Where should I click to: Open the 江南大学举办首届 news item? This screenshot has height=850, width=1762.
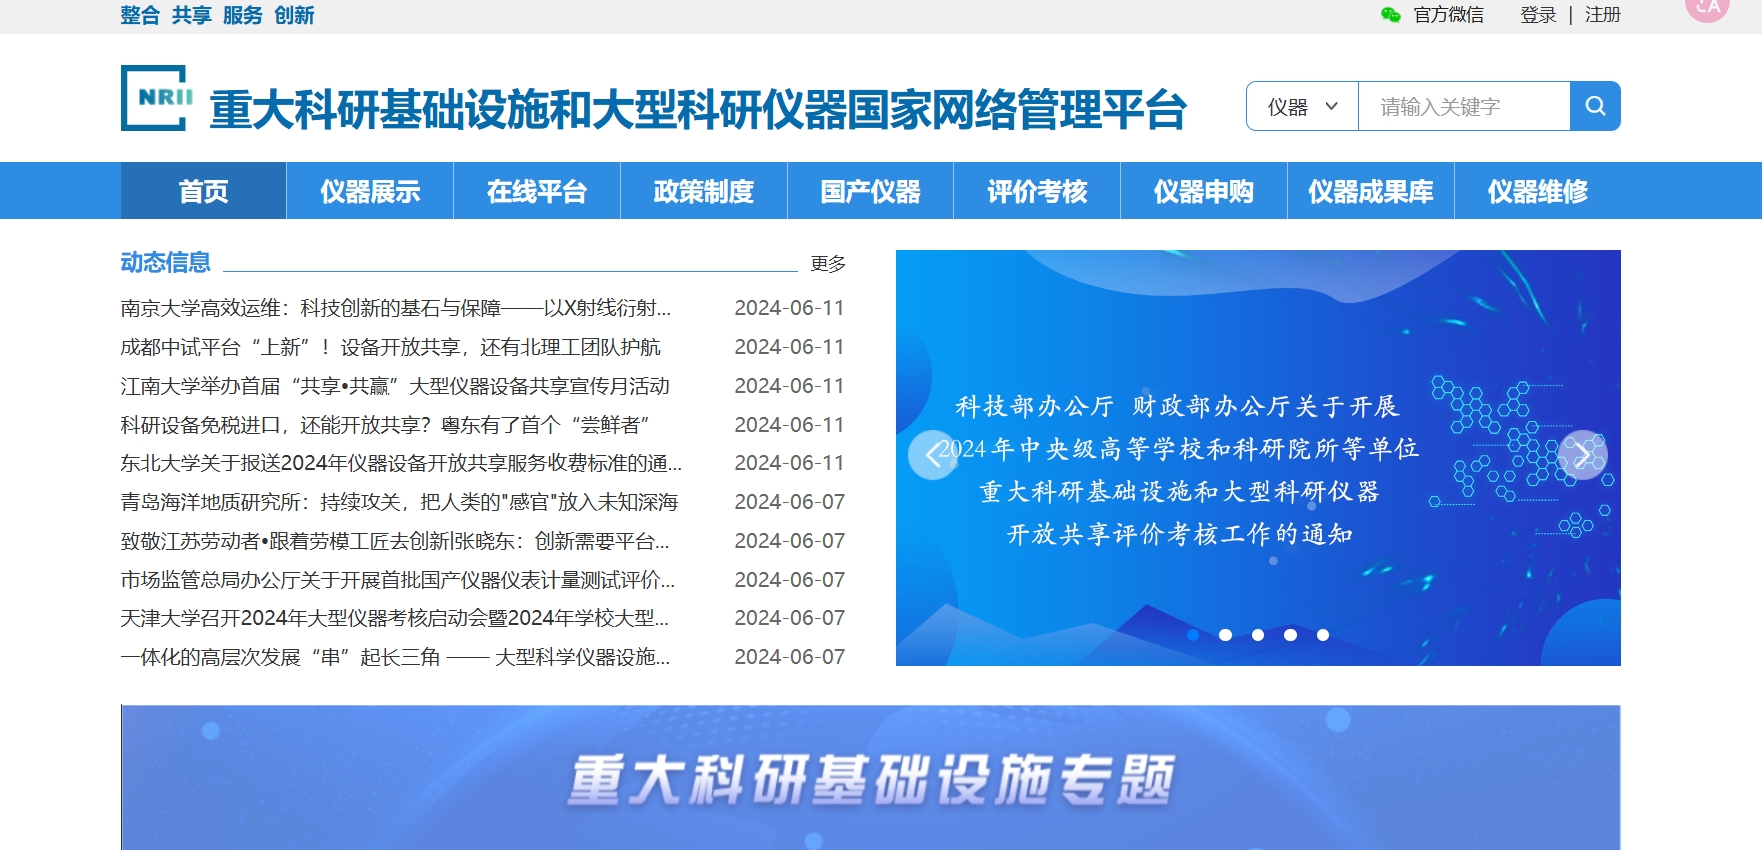[395, 386]
